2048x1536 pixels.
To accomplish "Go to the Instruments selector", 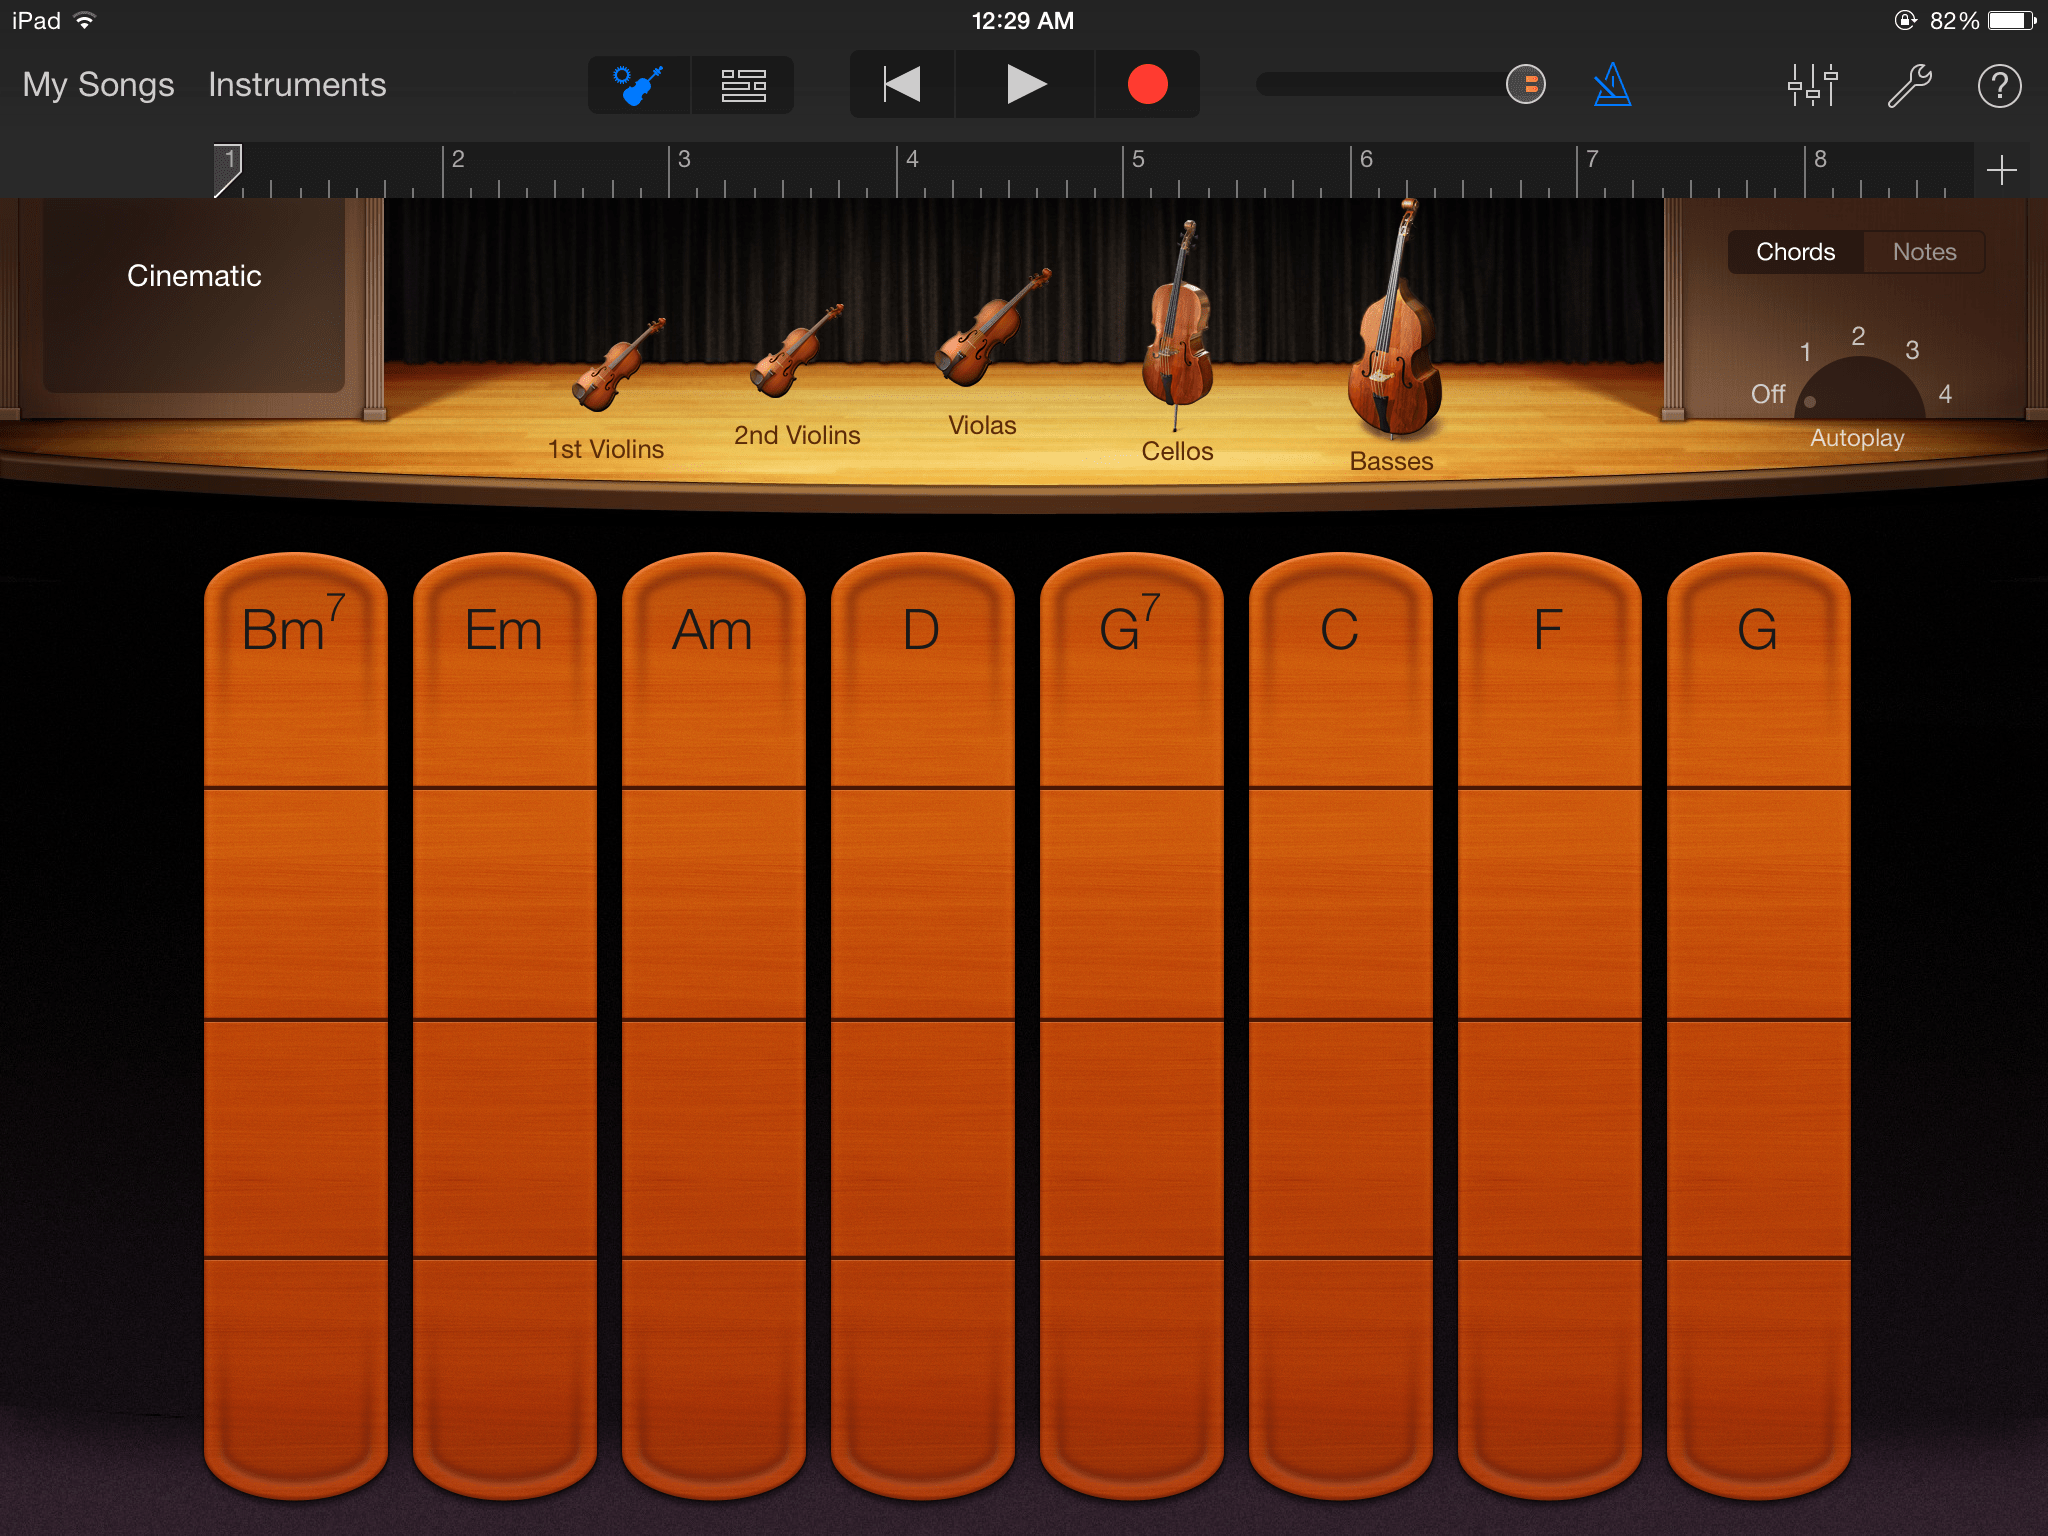I will (x=296, y=85).
